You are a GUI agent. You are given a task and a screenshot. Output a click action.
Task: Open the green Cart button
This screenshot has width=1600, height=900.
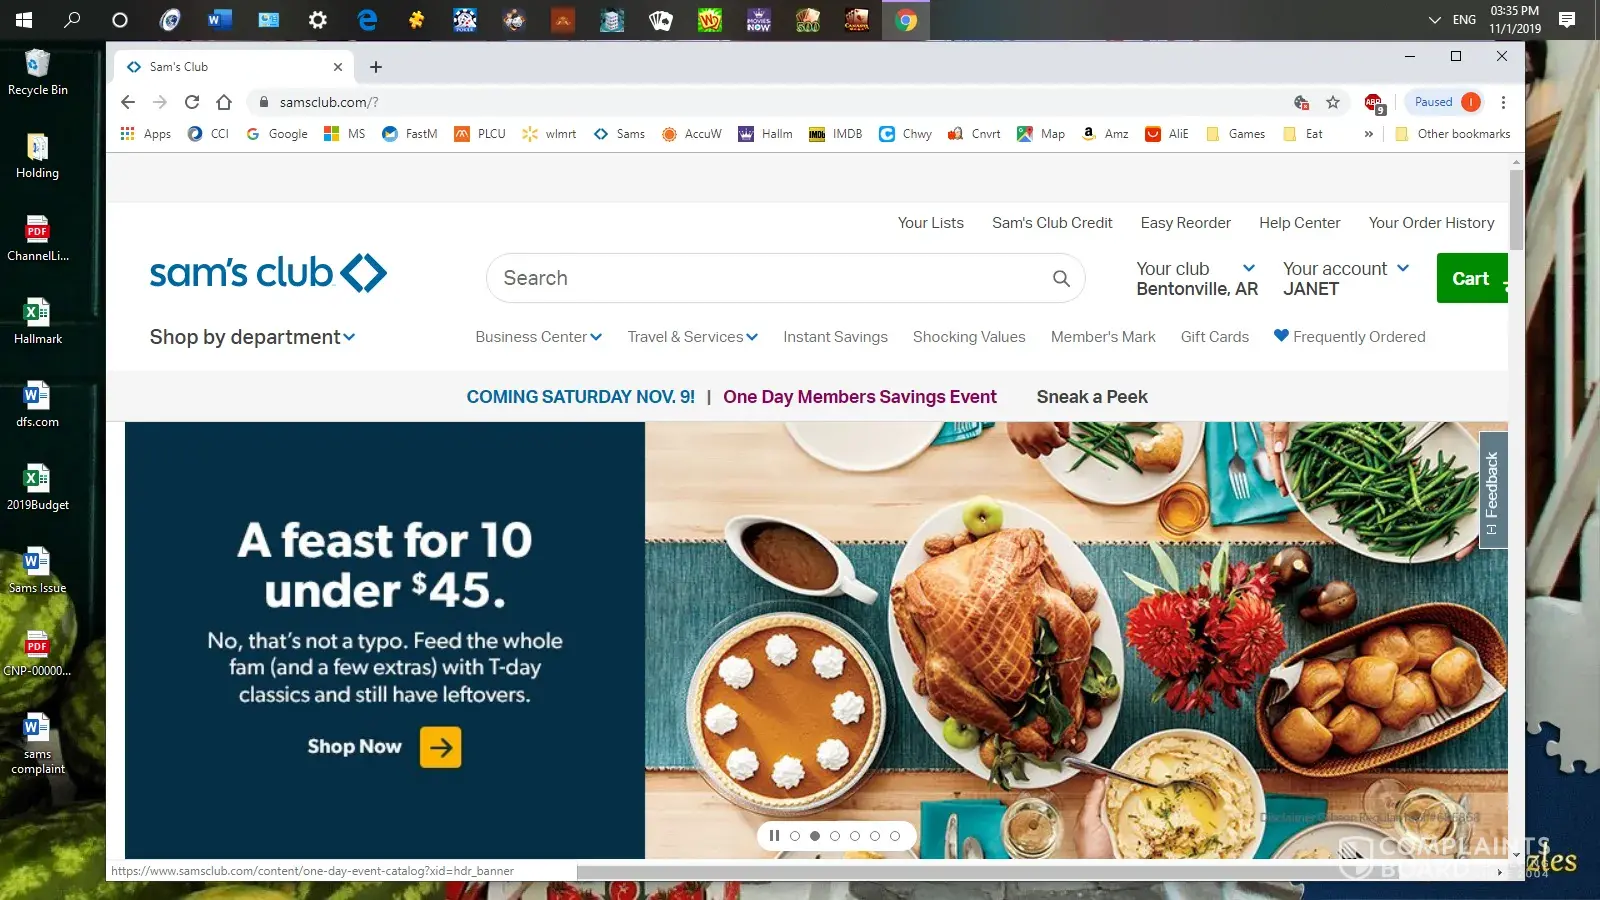1470,278
